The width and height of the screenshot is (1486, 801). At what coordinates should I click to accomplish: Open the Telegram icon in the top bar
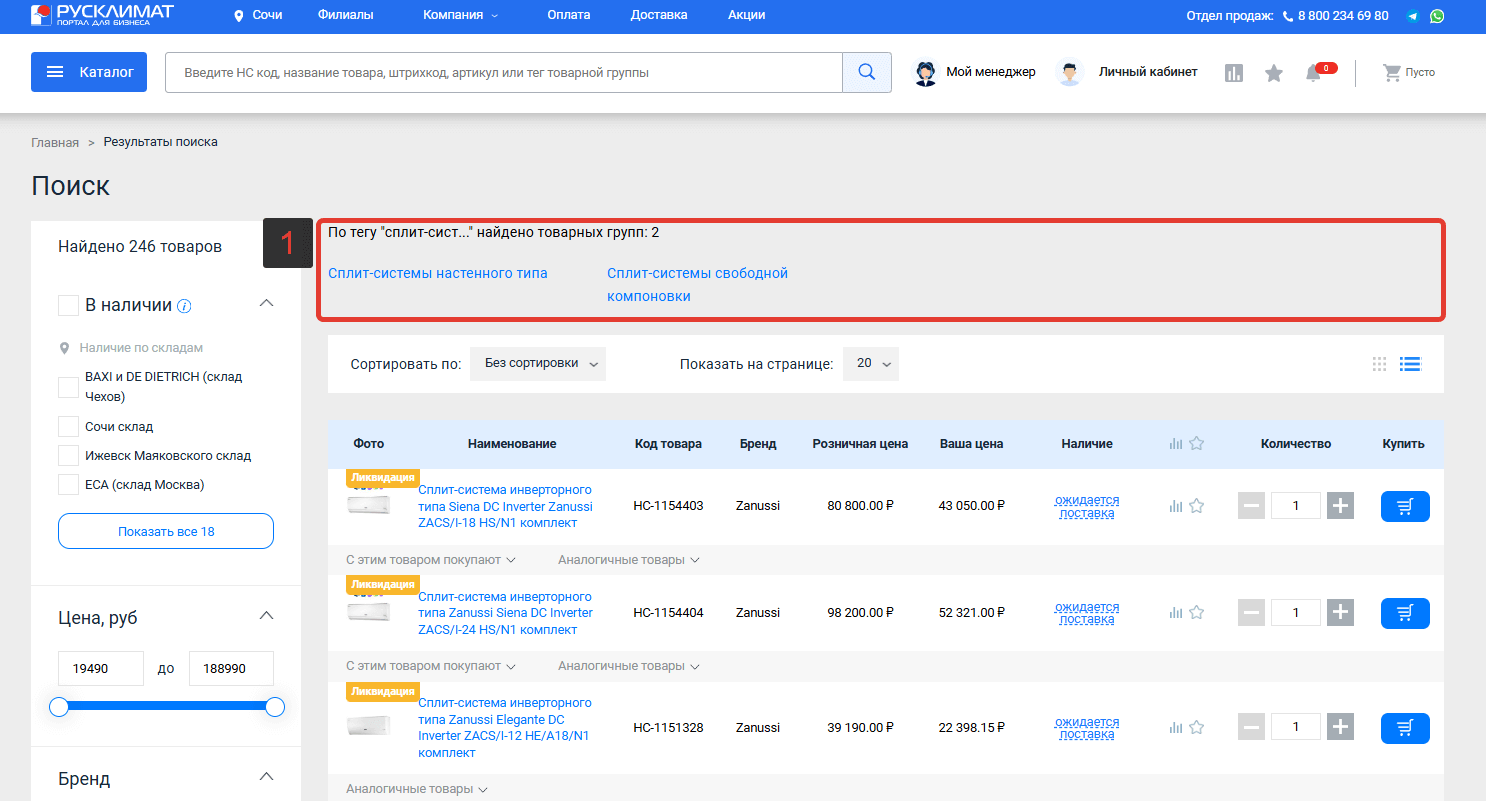(1413, 16)
